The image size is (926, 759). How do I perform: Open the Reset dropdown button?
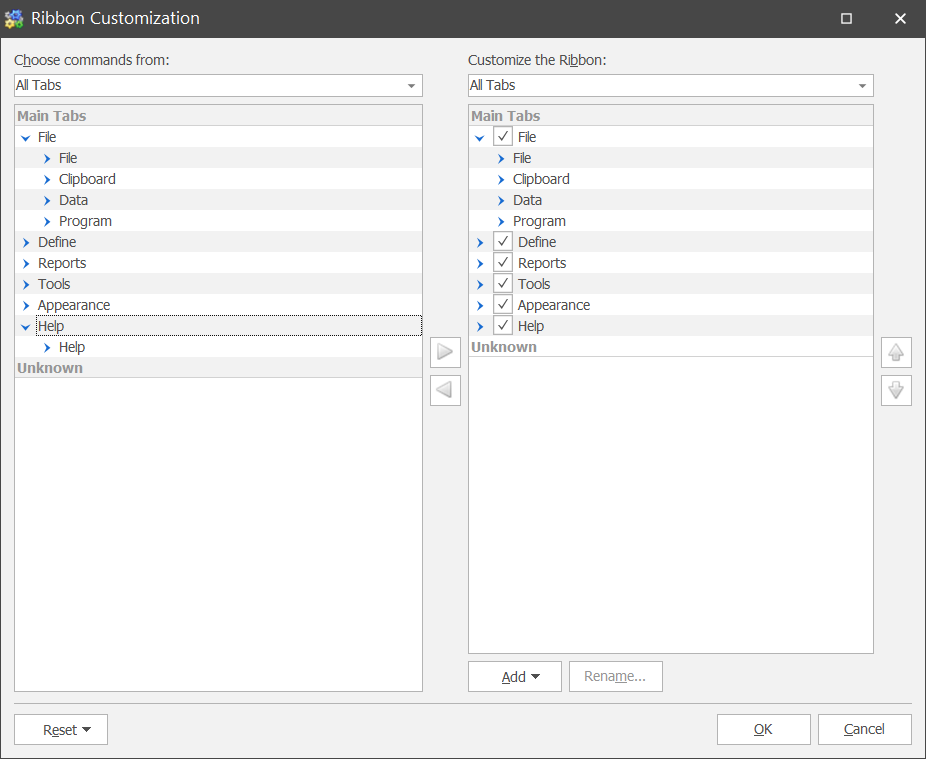pos(61,730)
